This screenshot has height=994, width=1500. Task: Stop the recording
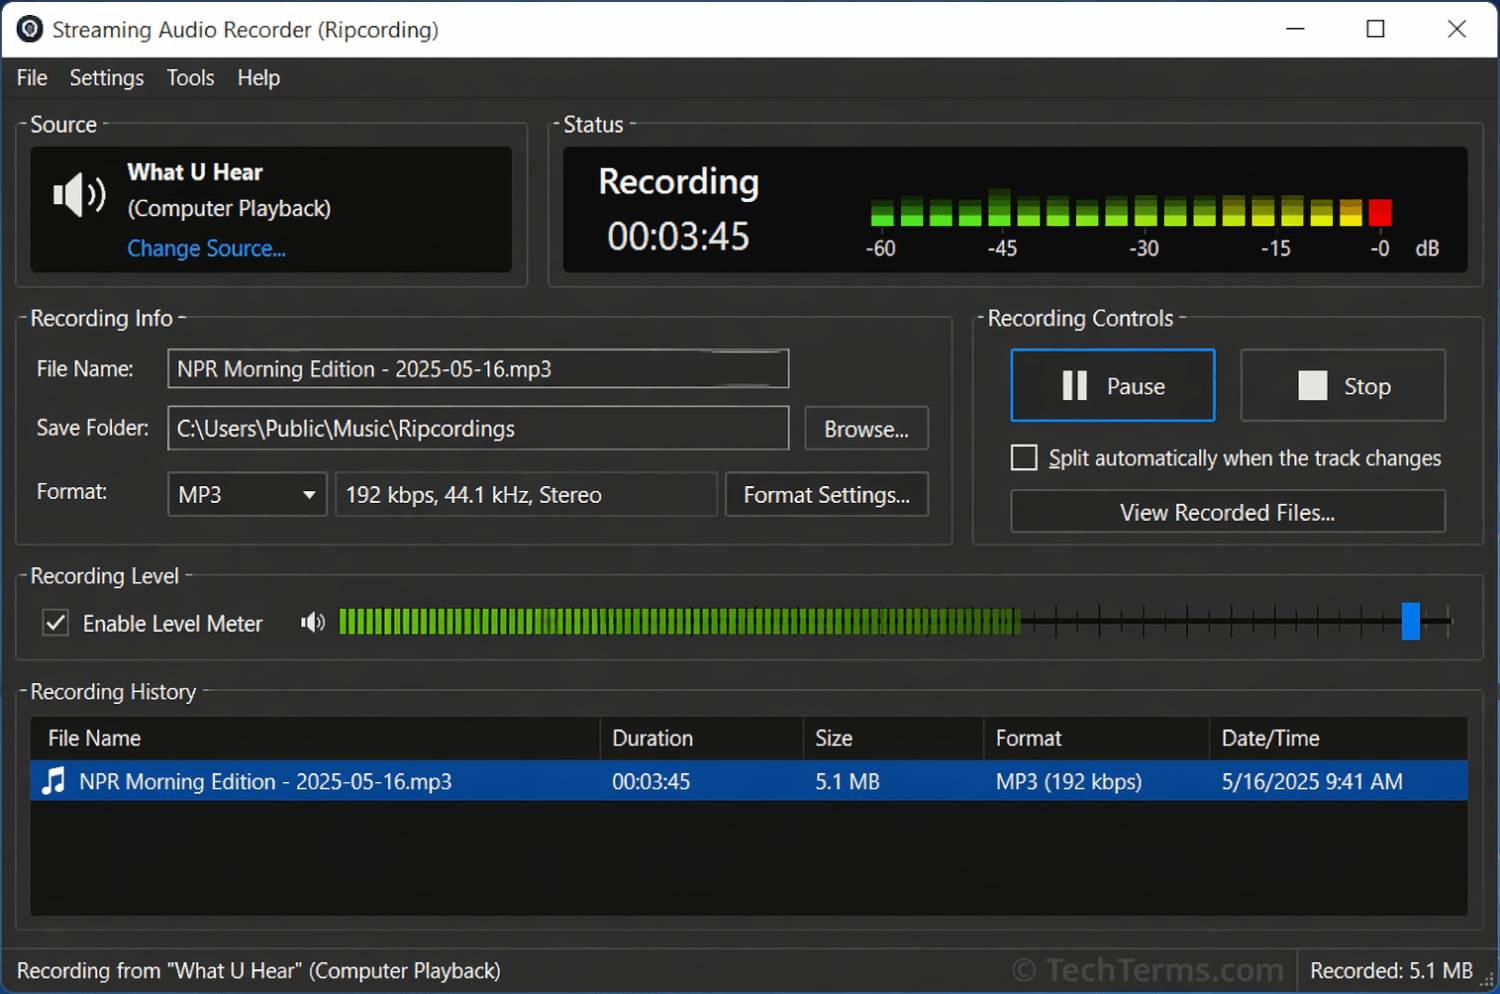pos(1343,386)
